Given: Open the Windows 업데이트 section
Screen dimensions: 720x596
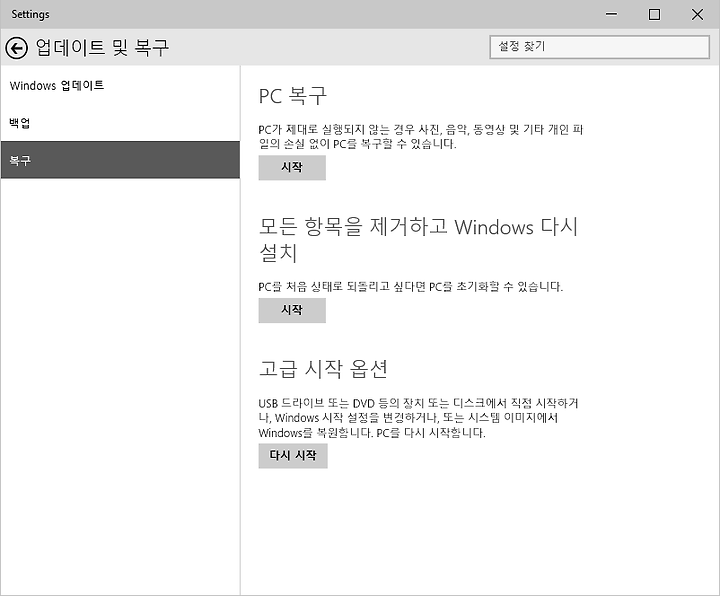Looking at the screenshot, I should click(x=120, y=85).
